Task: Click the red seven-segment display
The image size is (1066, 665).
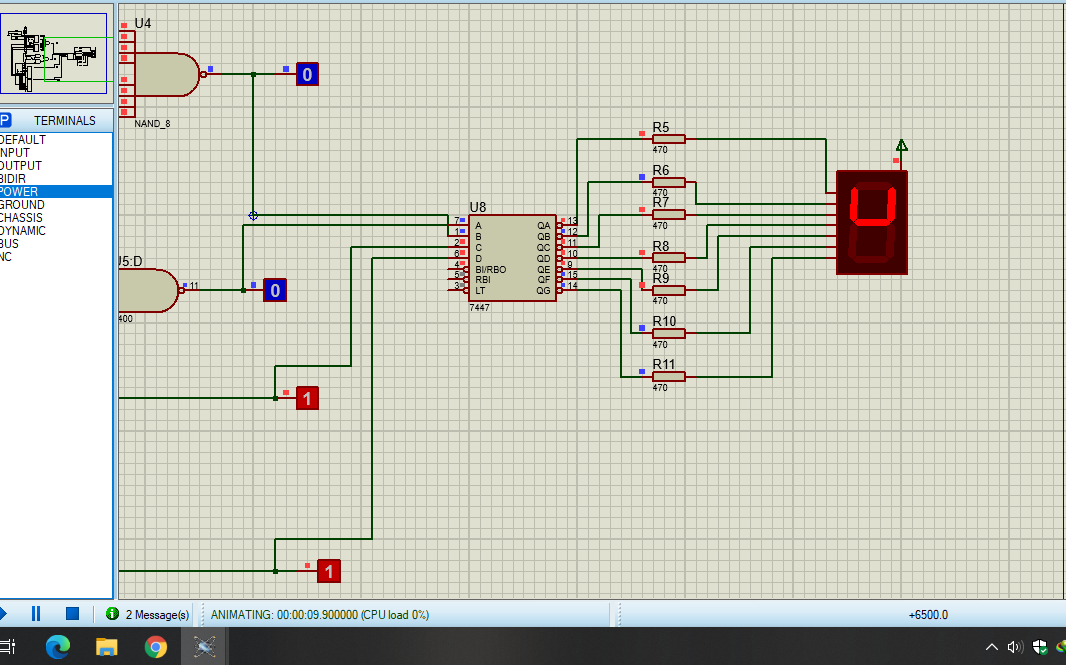Action: coord(871,222)
